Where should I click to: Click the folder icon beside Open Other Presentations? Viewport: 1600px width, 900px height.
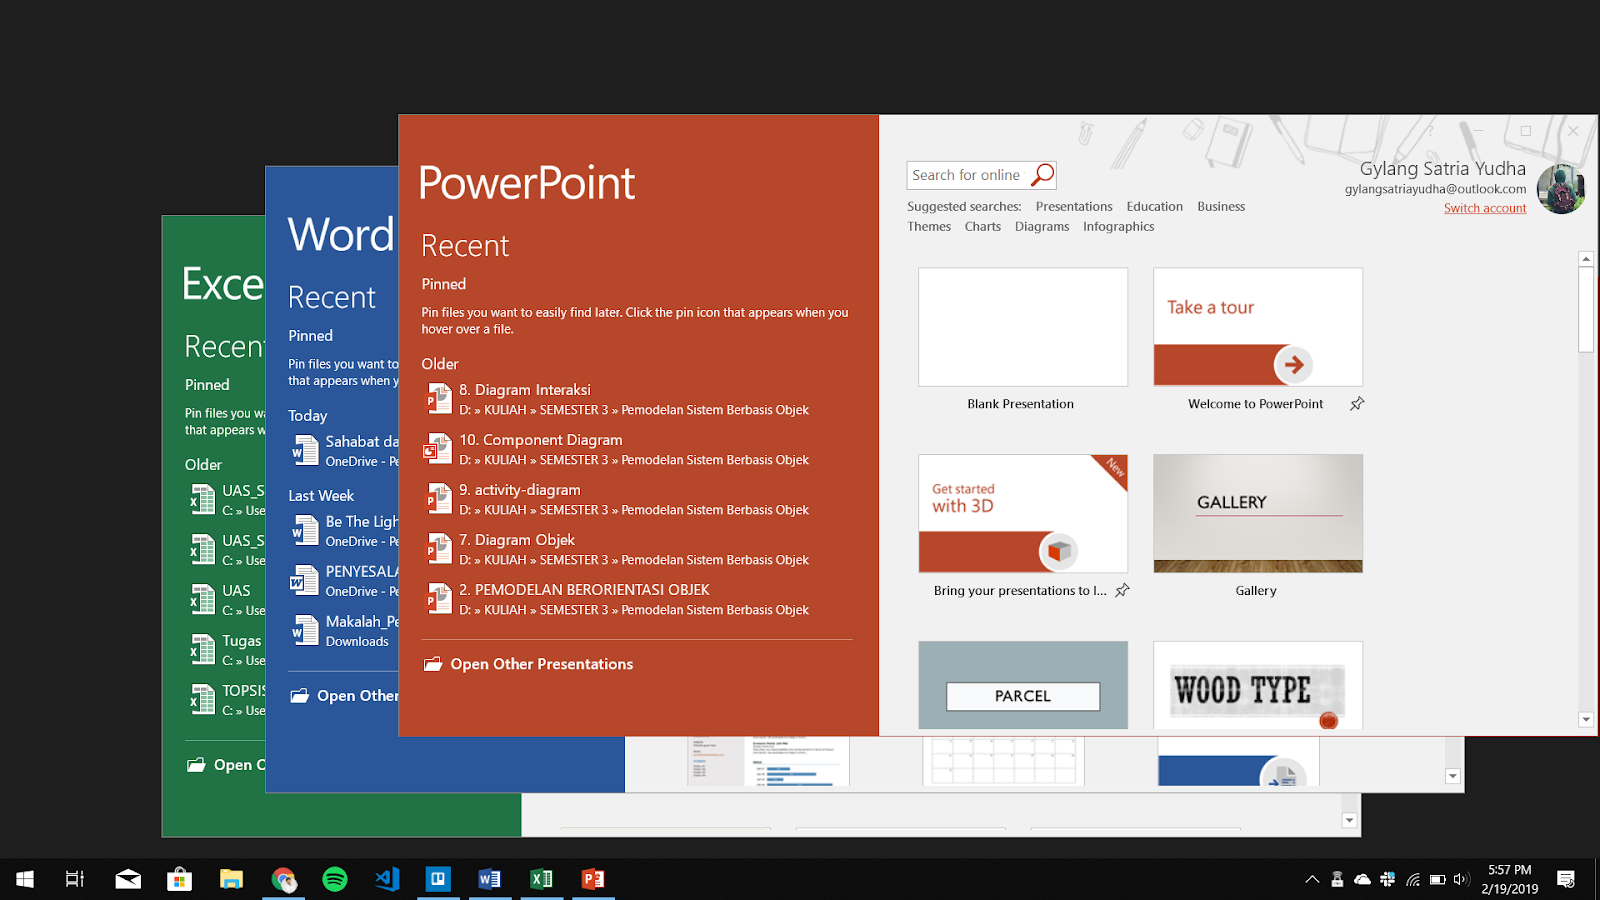click(x=432, y=664)
